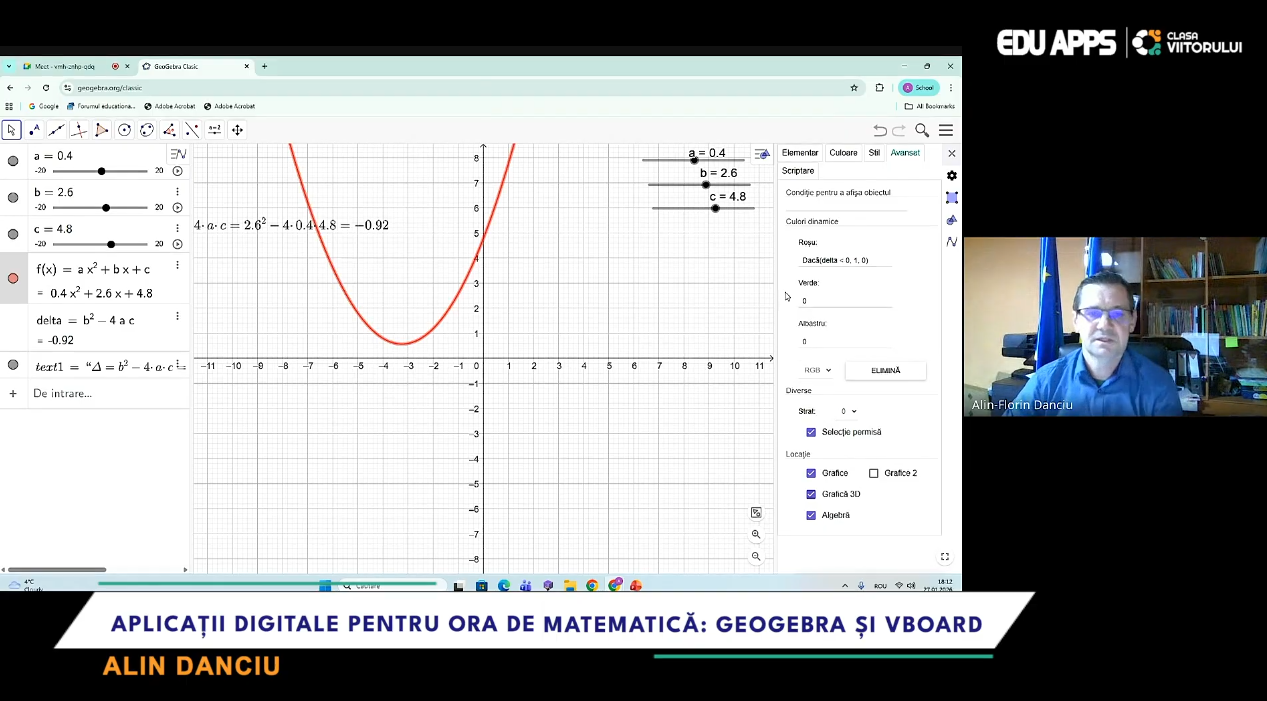This screenshot has width=1267, height=701.
Task: Open Graphics preferences blue square icon
Action: (x=952, y=198)
